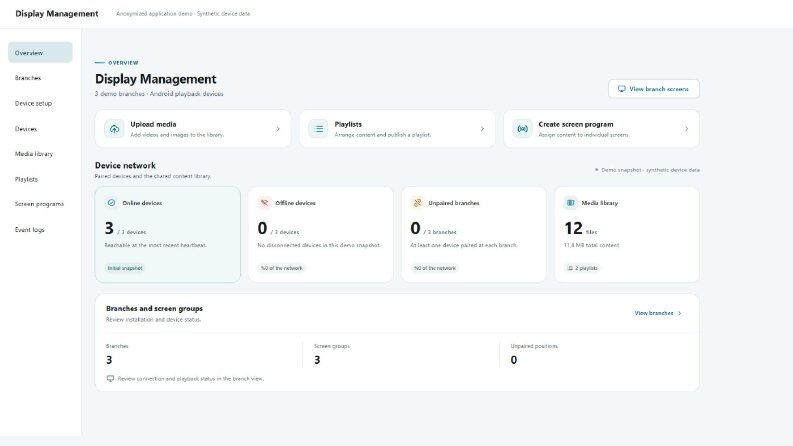Click the 2 playlists tag
The height and width of the screenshot is (446, 793).
pos(582,268)
